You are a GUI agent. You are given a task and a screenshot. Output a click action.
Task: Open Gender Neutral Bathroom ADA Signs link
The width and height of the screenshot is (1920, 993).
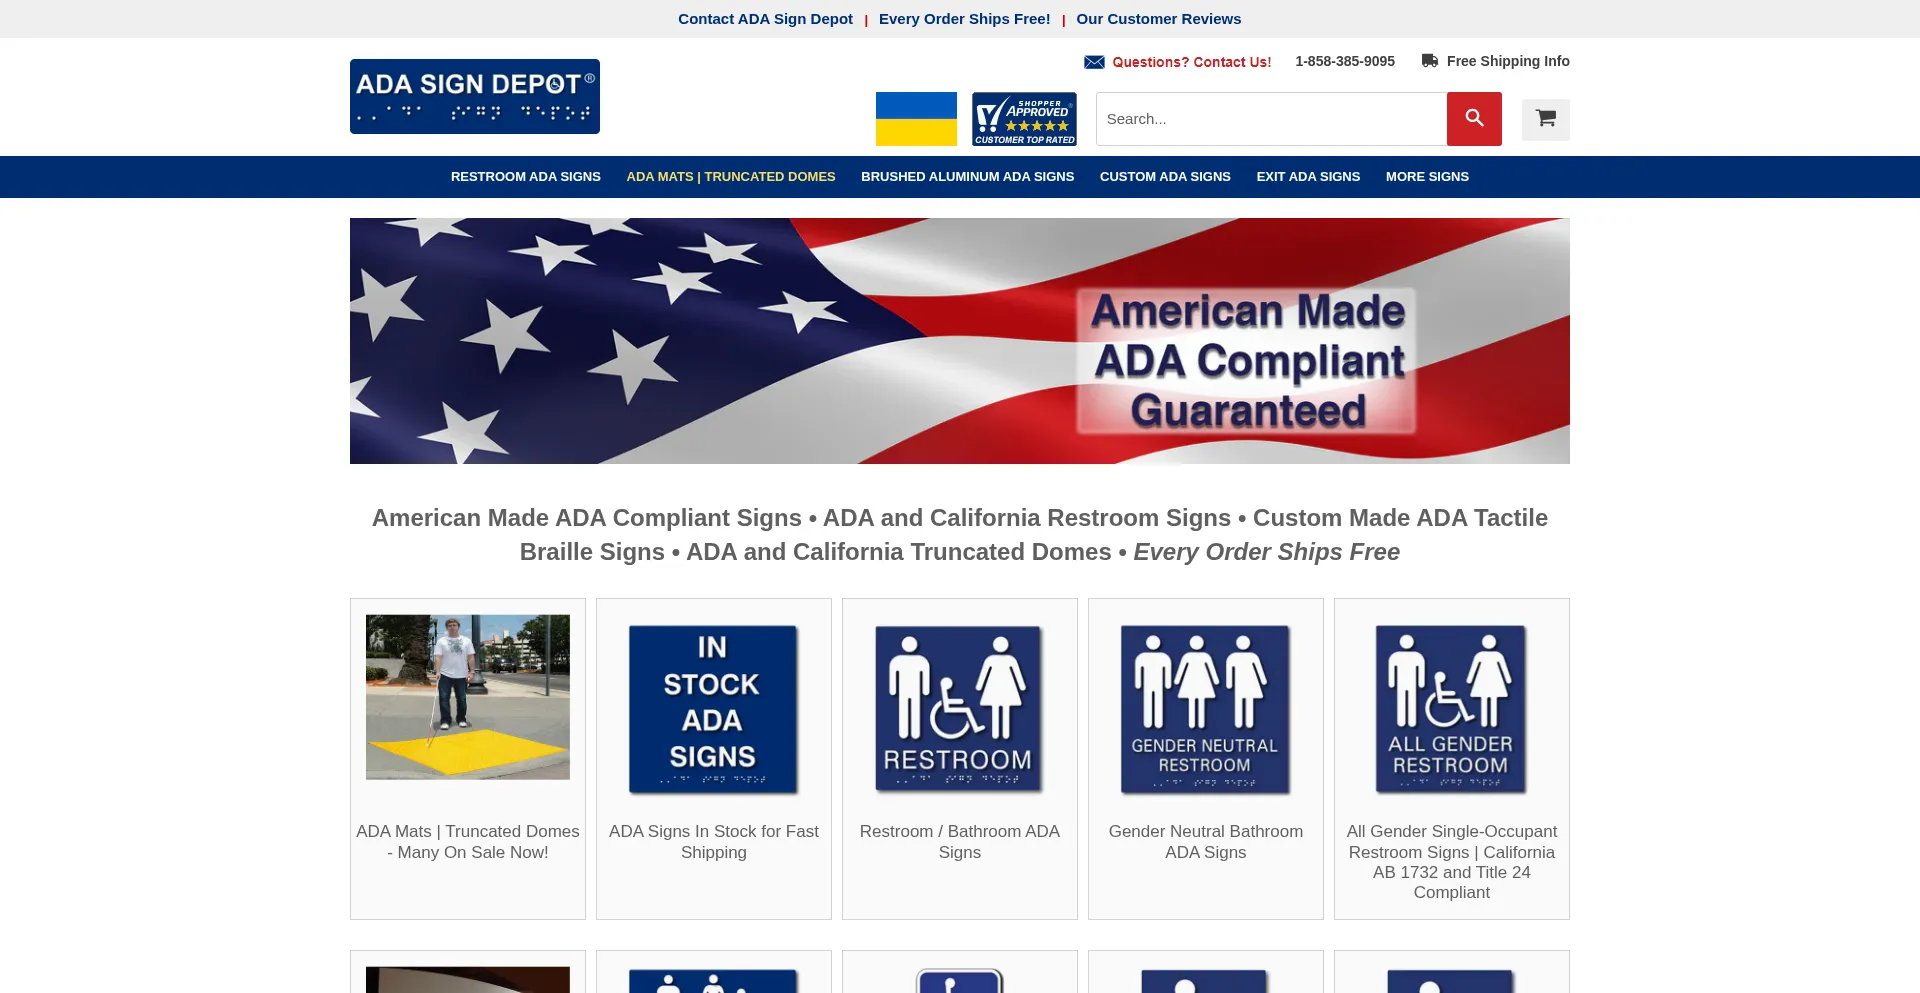pyautogui.click(x=1206, y=842)
